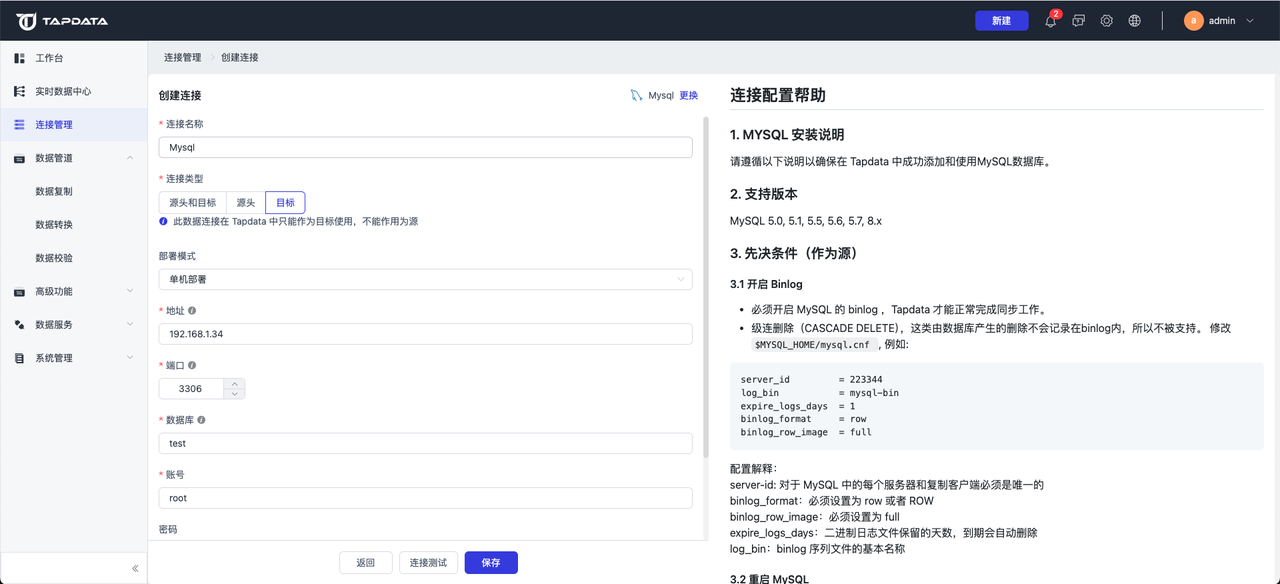Click the 数据管道 sidebar icon
The width and height of the screenshot is (1280, 584).
click(19, 158)
